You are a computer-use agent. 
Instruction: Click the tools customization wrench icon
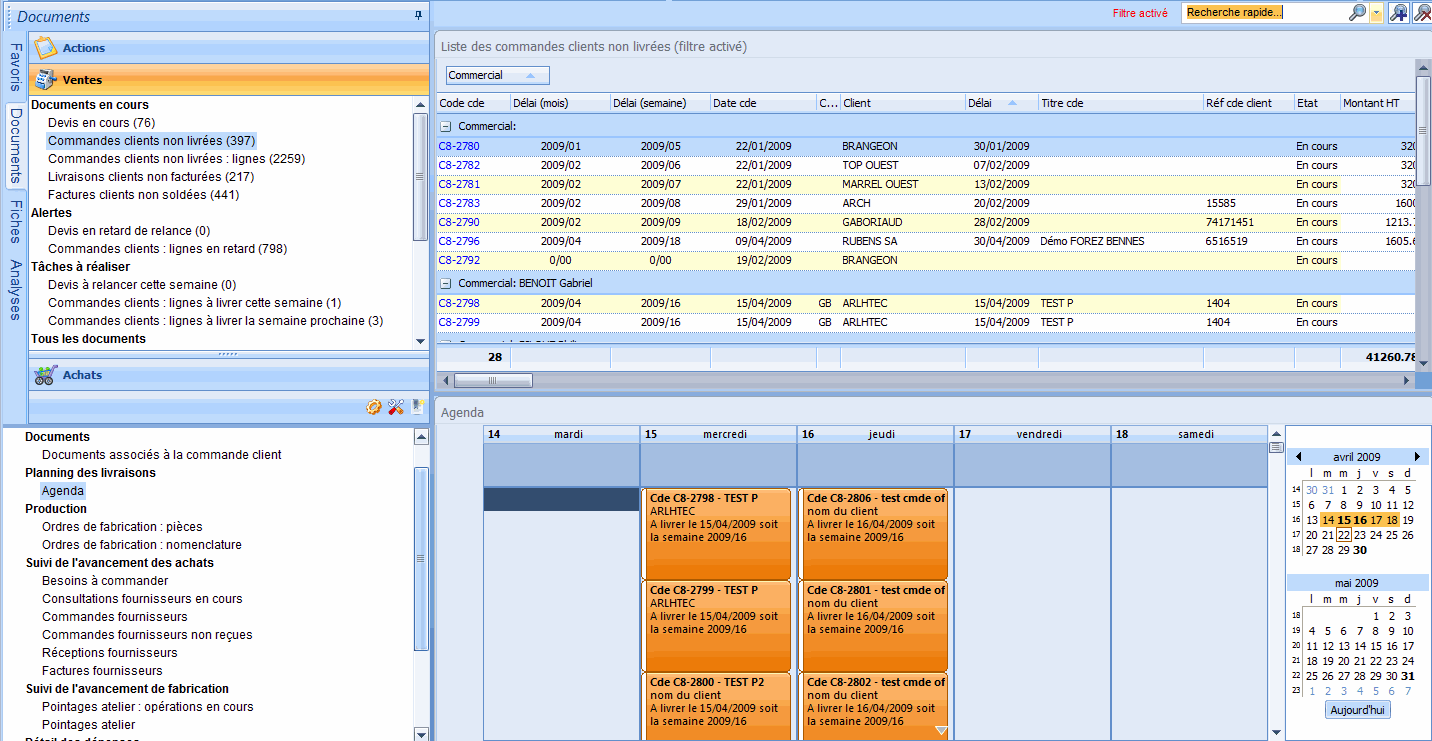pyautogui.click(x=395, y=407)
